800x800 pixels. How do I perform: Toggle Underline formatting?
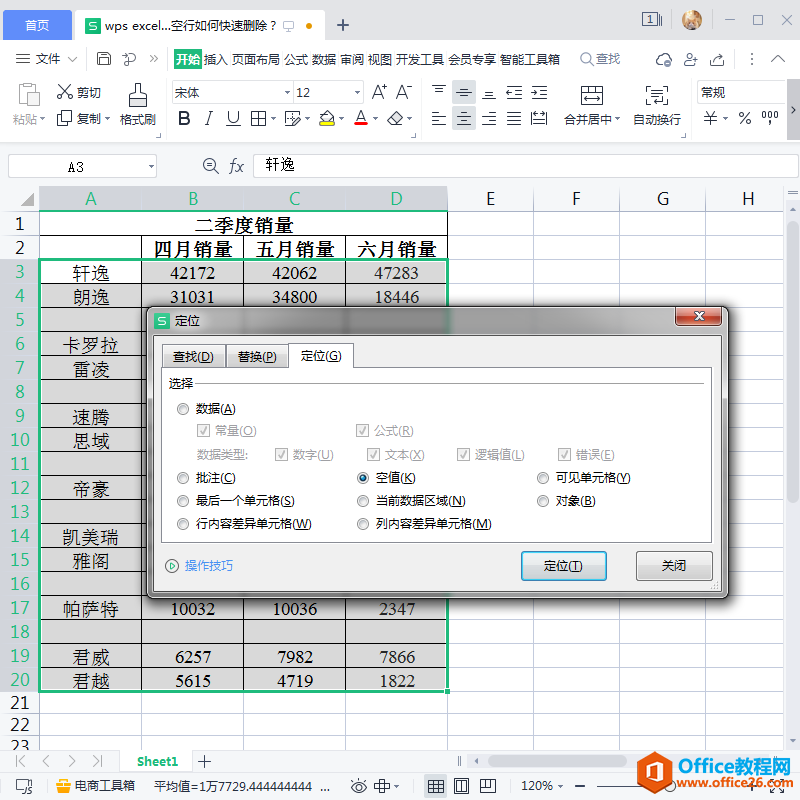[233, 119]
